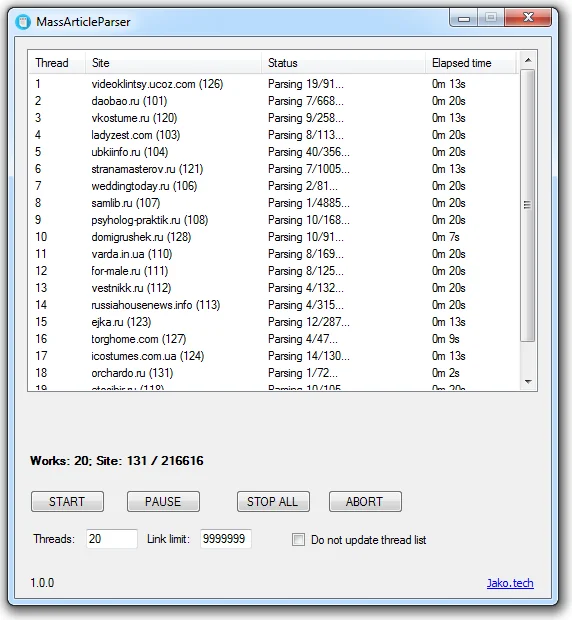Select the videoklintsy.ucoz.com (126) row
Screen dimensions: 572x620
point(274,84)
